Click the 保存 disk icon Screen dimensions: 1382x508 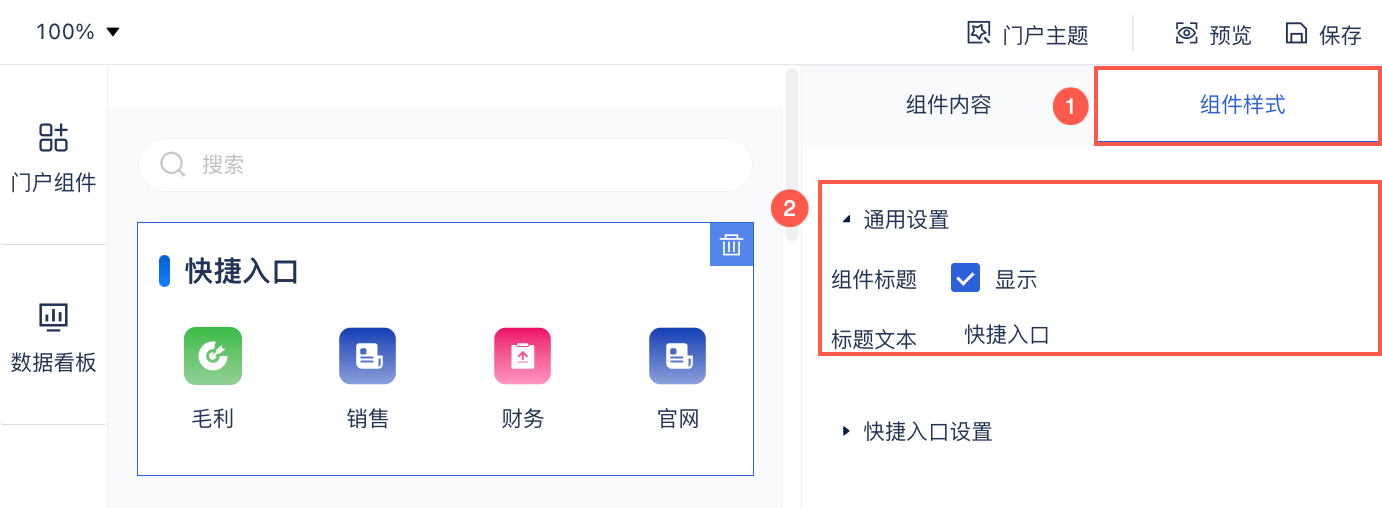point(1296,34)
